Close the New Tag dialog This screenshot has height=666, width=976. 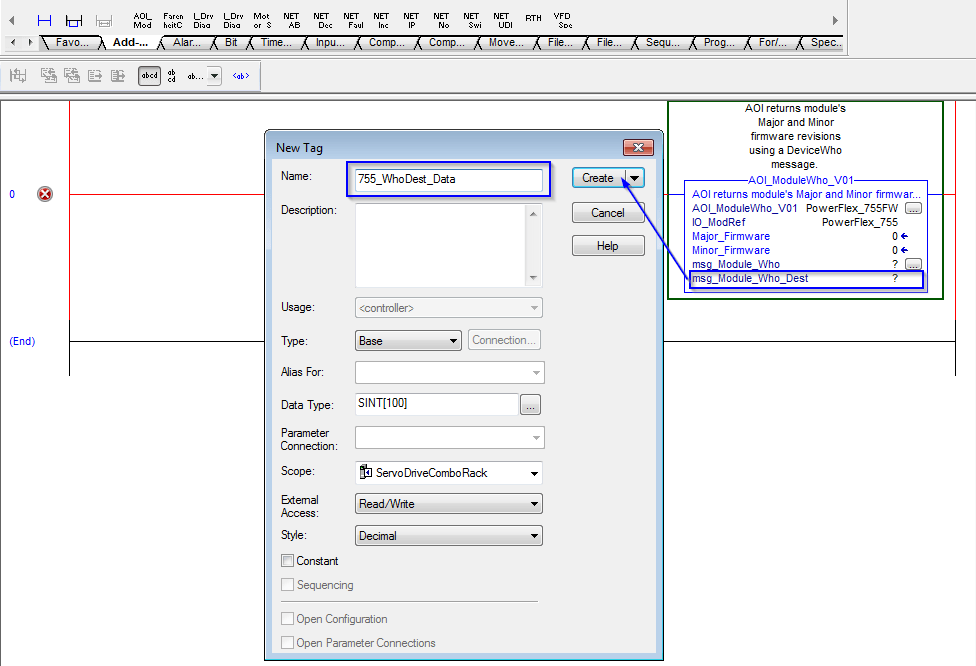(638, 148)
